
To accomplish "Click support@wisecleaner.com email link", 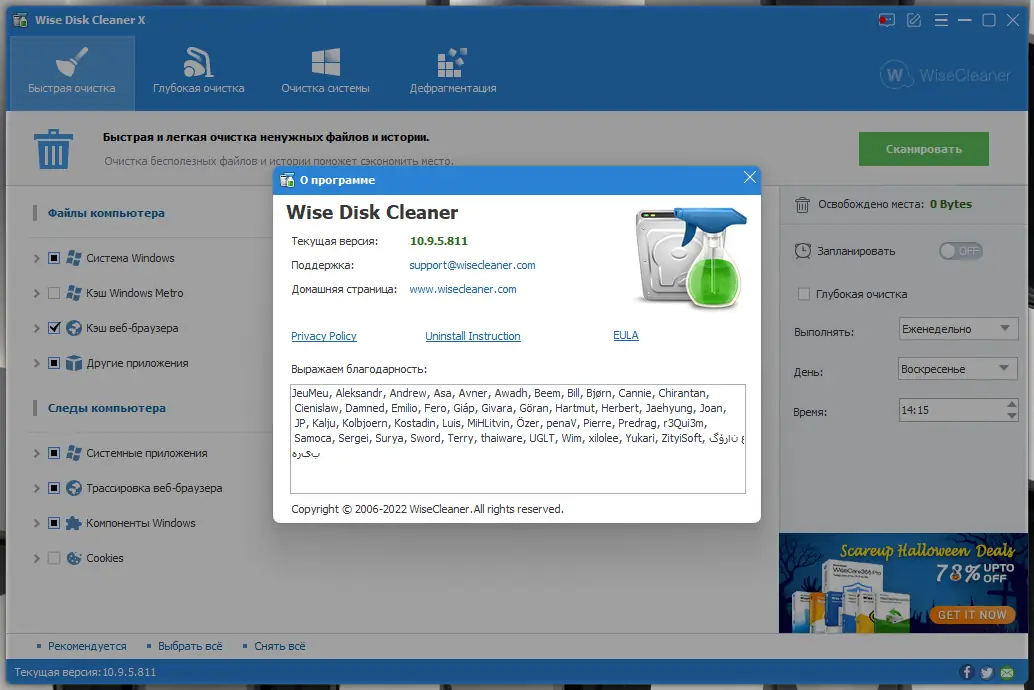I will [x=472, y=265].
